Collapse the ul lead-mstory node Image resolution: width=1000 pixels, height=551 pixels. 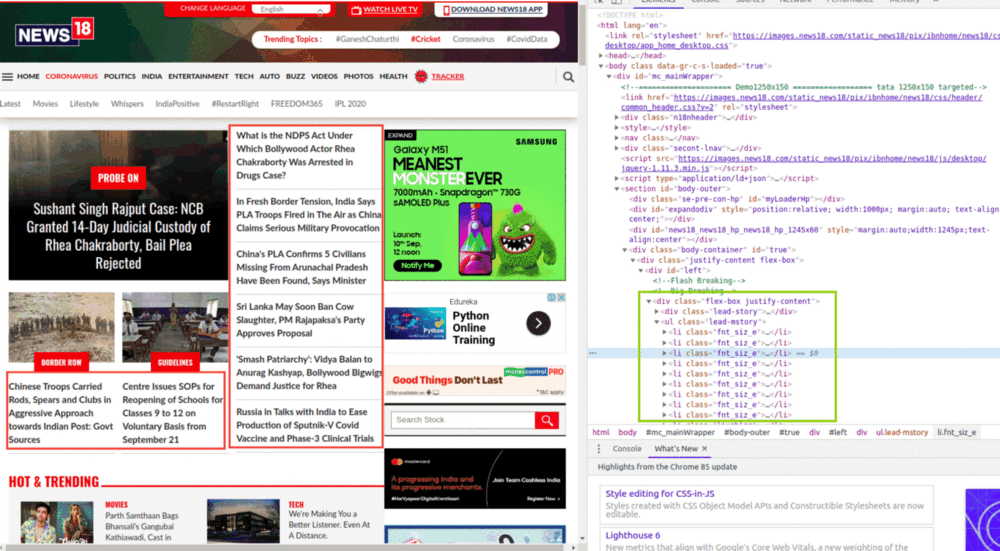pyautogui.click(x=657, y=321)
